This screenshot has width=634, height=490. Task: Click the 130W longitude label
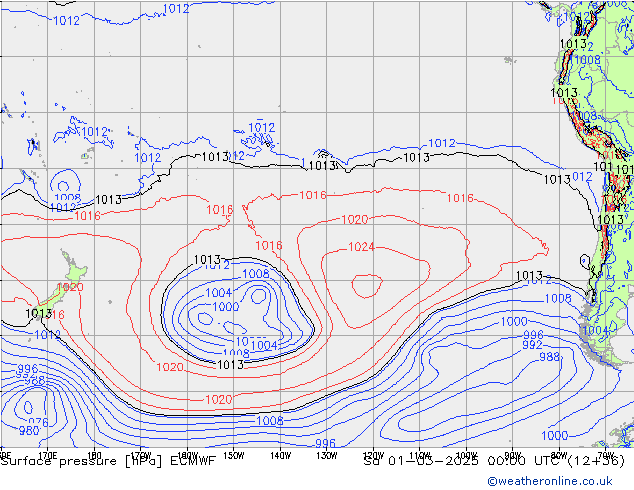coord(327,456)
